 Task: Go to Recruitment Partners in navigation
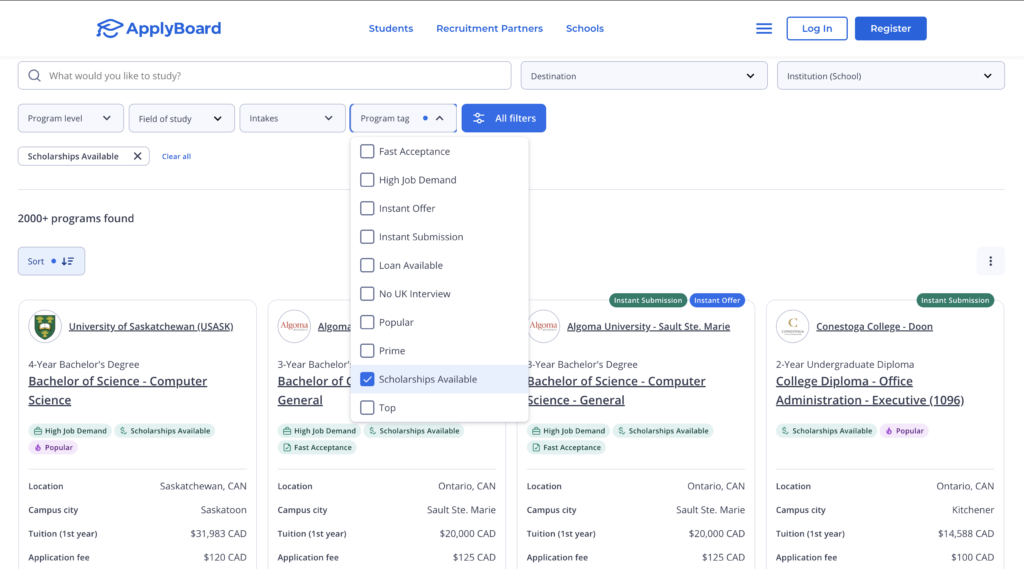pyautogui.click(x=489, y=29)
